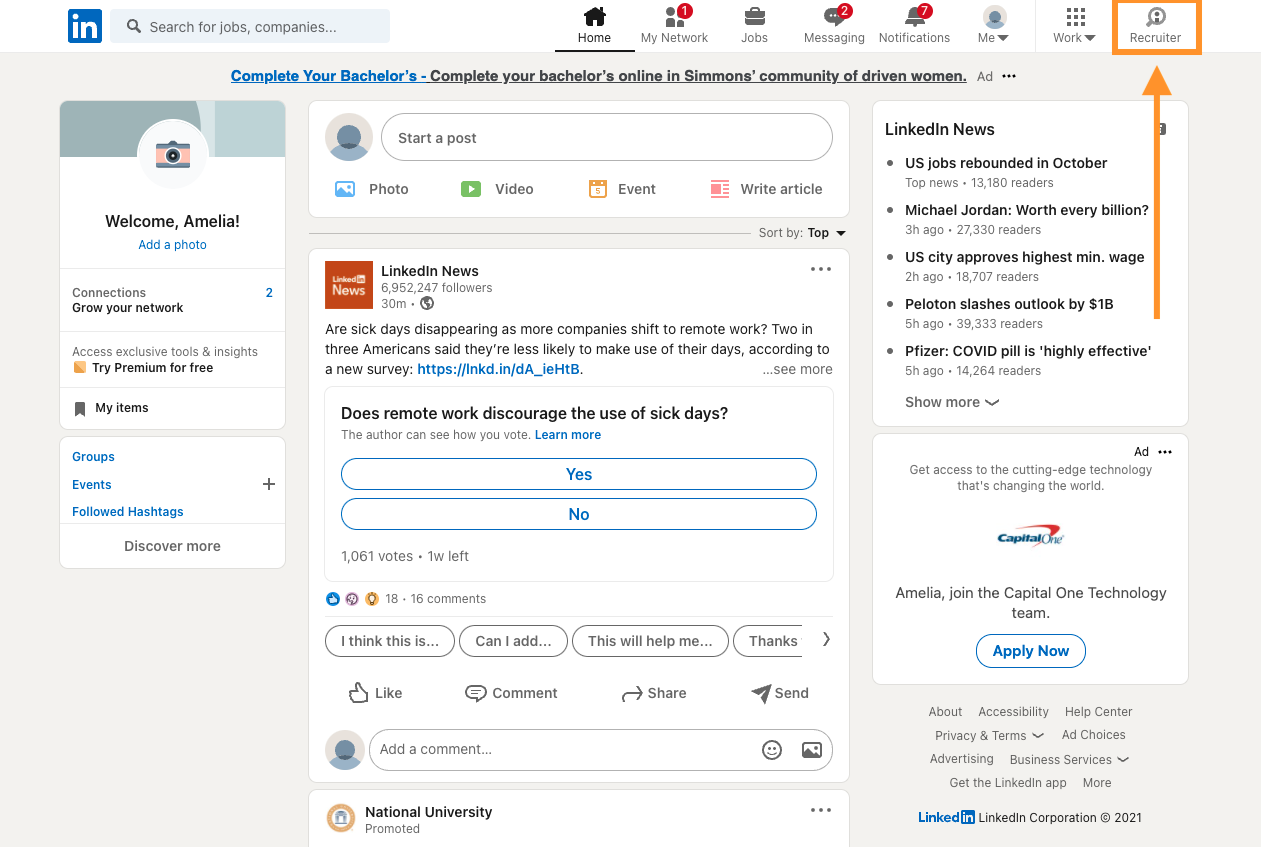Open emoji picker in comment box

pos(772,749)
